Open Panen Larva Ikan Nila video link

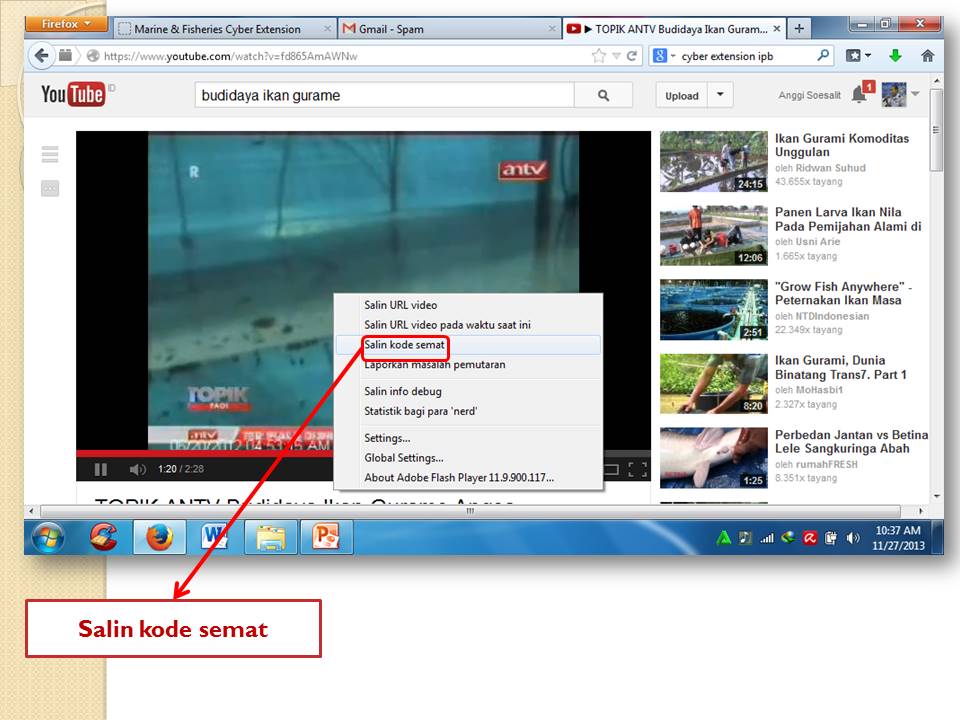[x=848, y=219]
